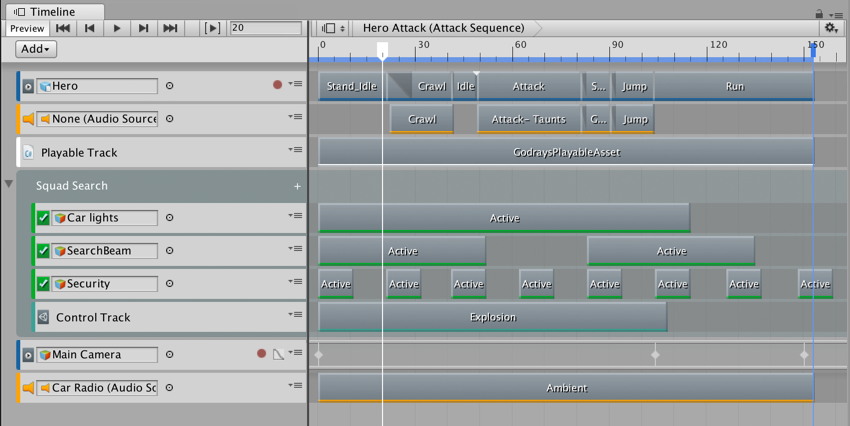The height and width of the screenshot is (426, 850).
Task: Toggle the Security activation checkbox
Action: coord(43,284)
